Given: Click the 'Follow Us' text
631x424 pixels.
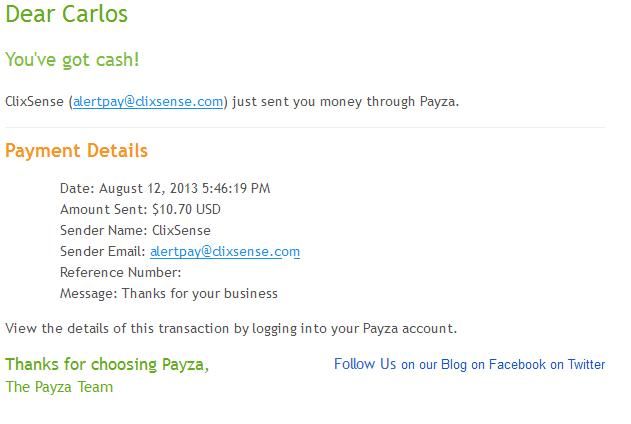Looking at the screenshot, I should tap(365, 364).
